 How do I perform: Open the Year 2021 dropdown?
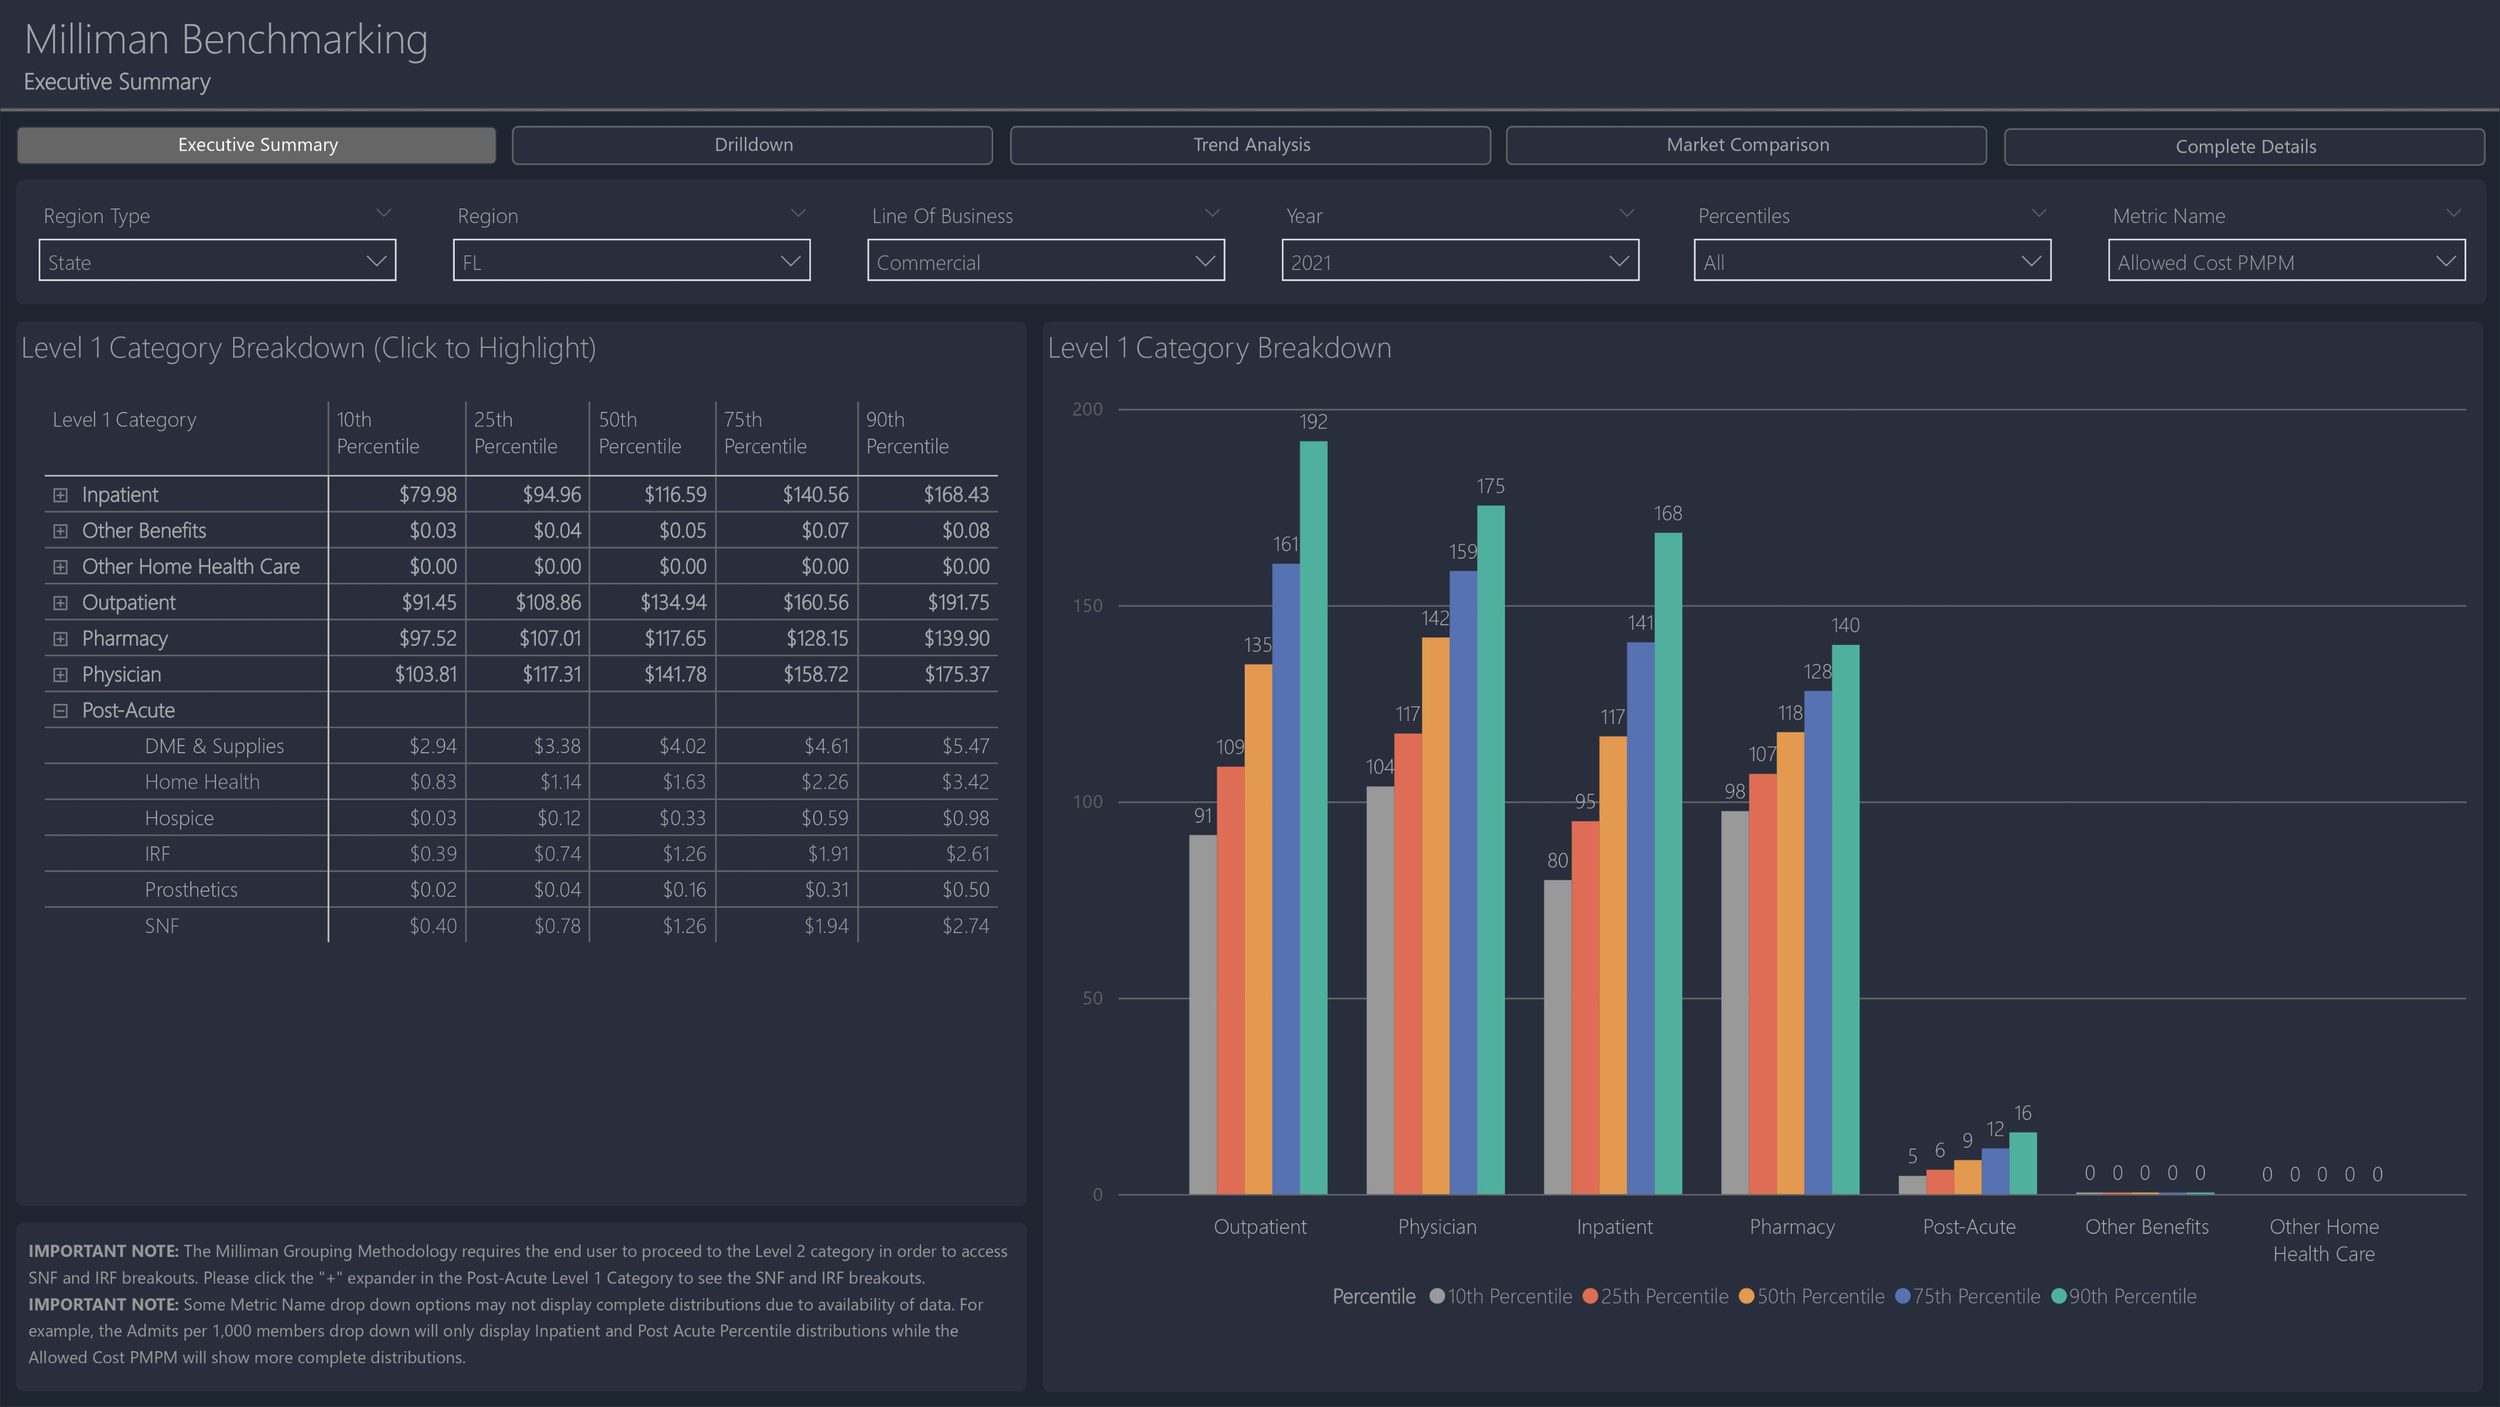1459,261
